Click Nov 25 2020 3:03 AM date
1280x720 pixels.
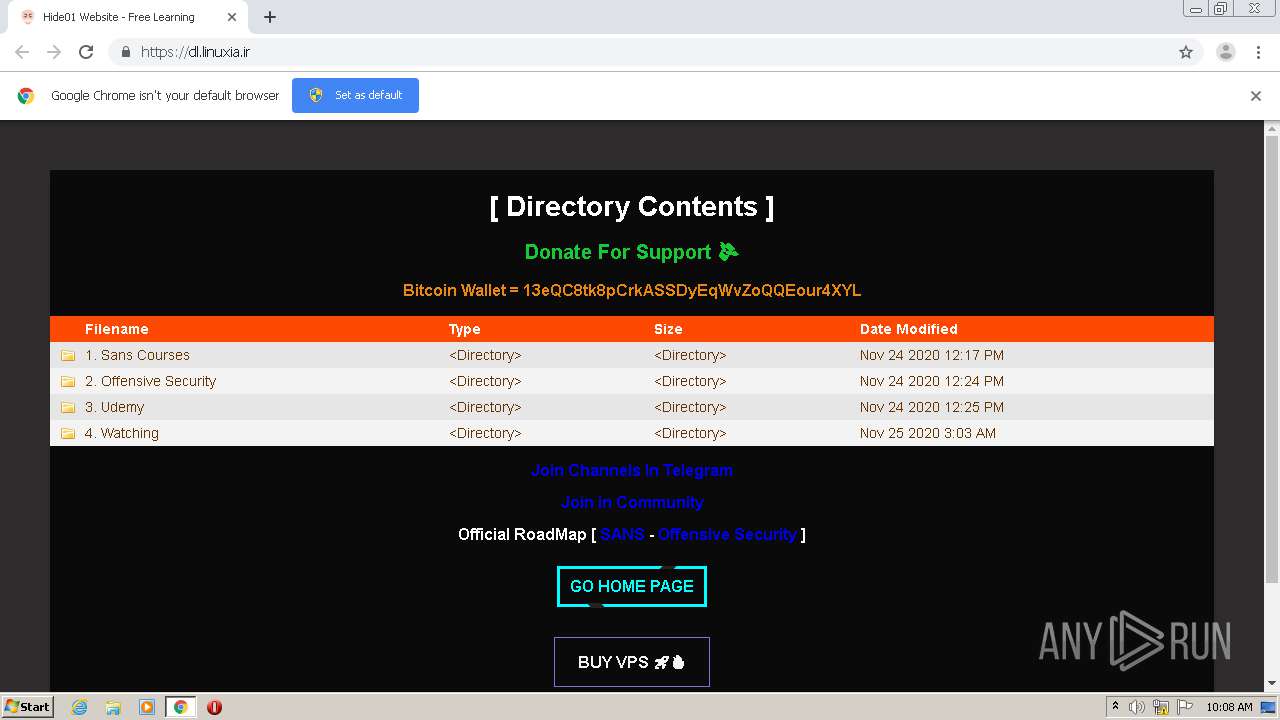tap(927, 433)
